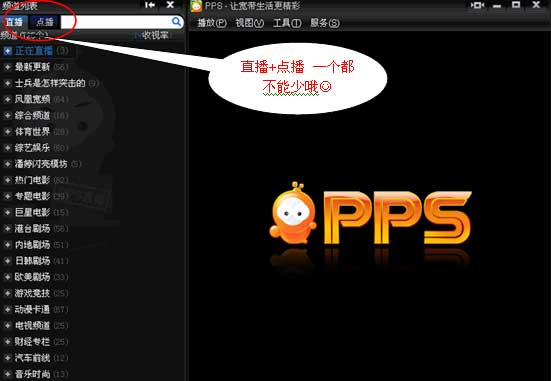Switch to mini mode via title bar icon
This screenshot has height=381, width=551.
tap(477, 5)
